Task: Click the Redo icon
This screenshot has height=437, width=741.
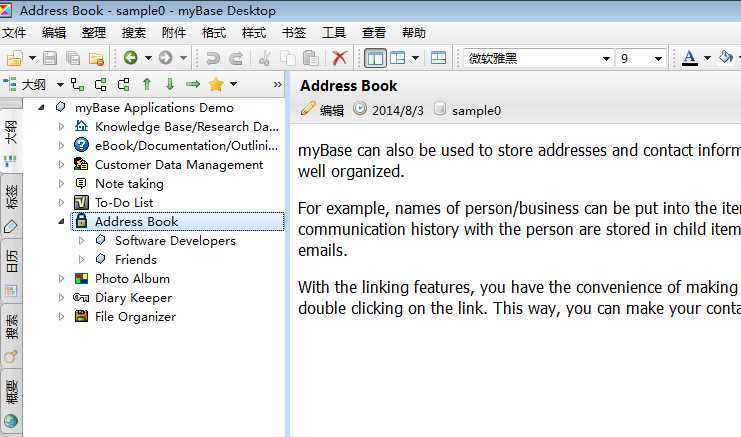Action: [236, 58]
